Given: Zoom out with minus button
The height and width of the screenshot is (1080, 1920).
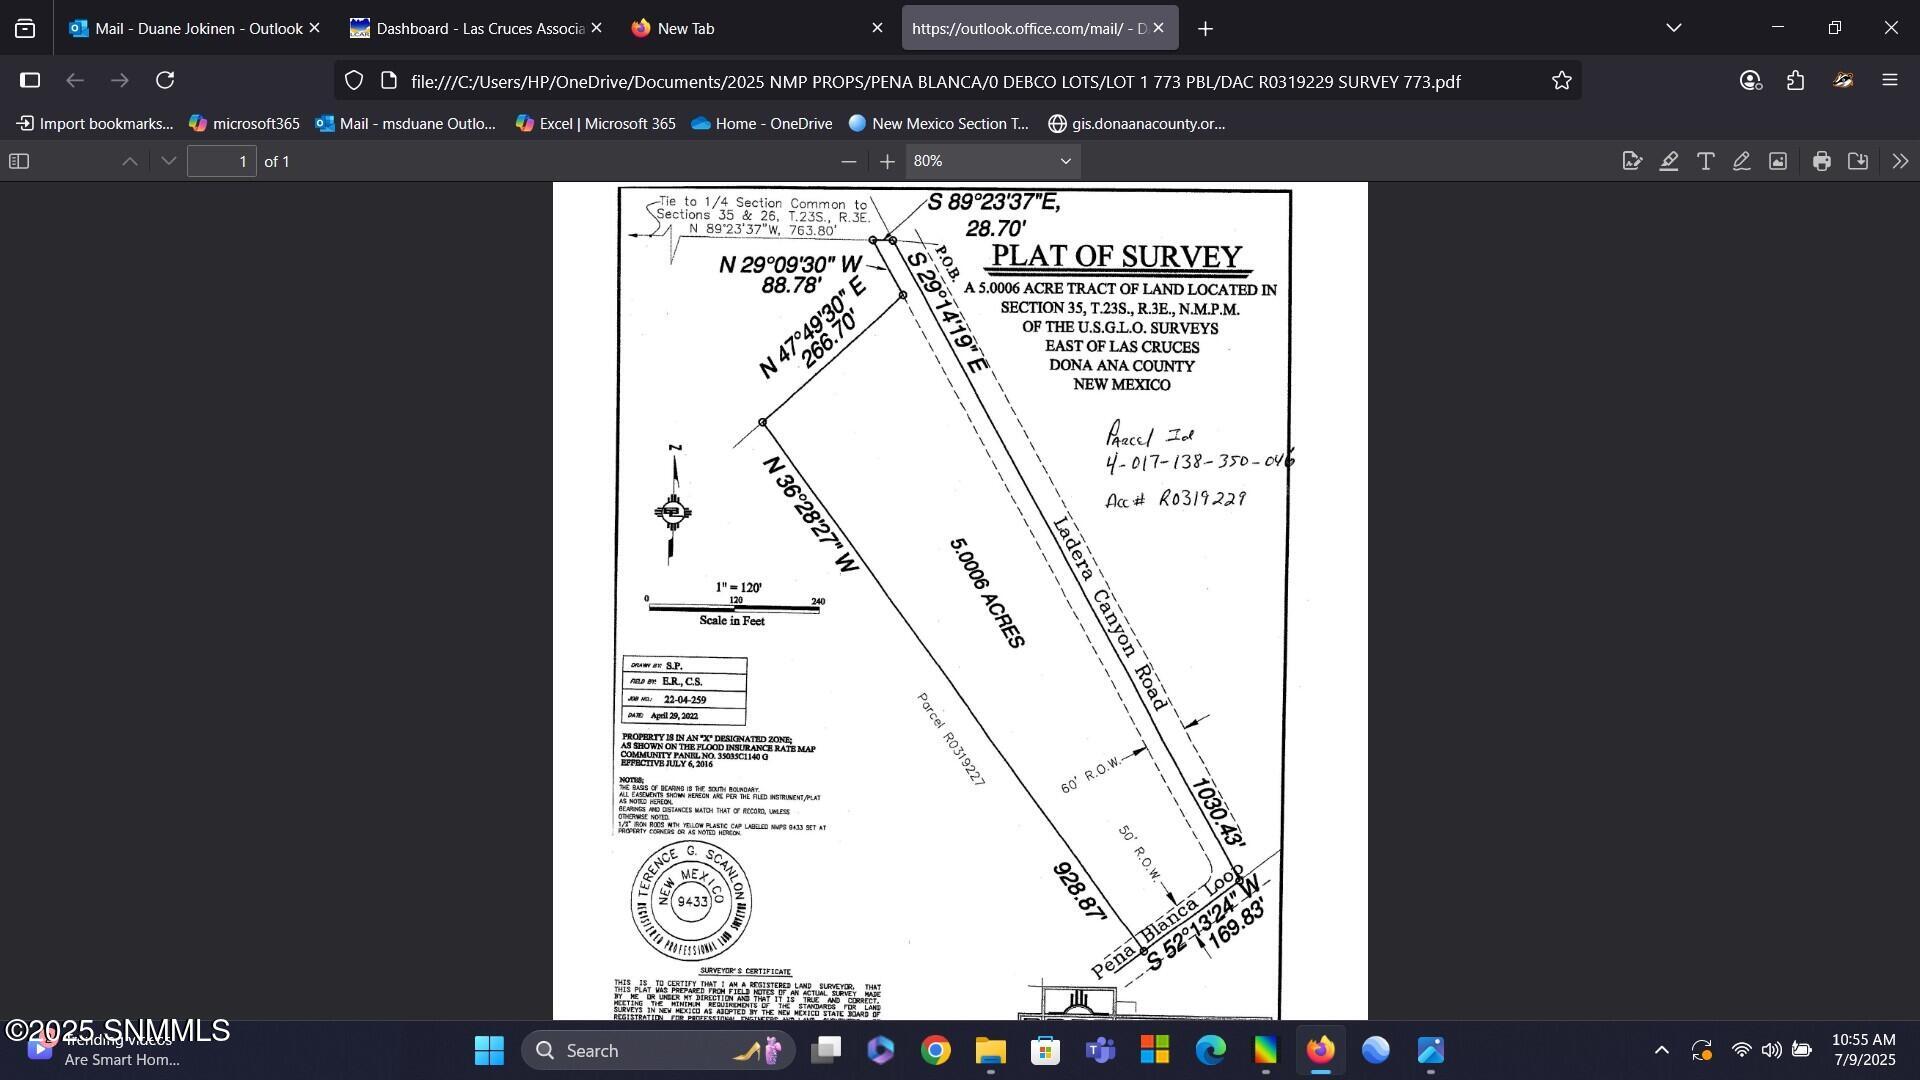Looking at the screenshot, I should point(848,161).
